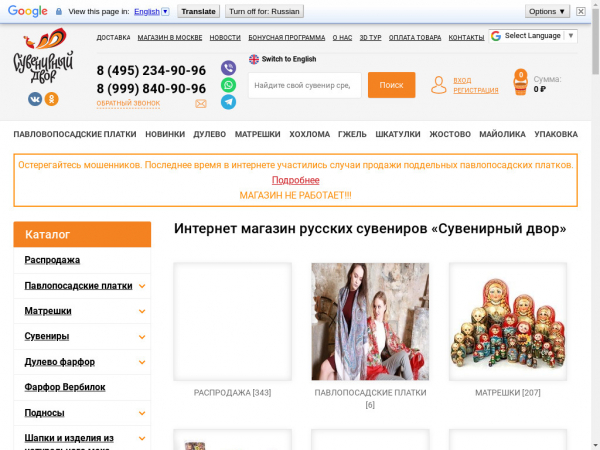Screen dimensions: 600x450
Task: Click the Translate button
Action: click(198, 11)
